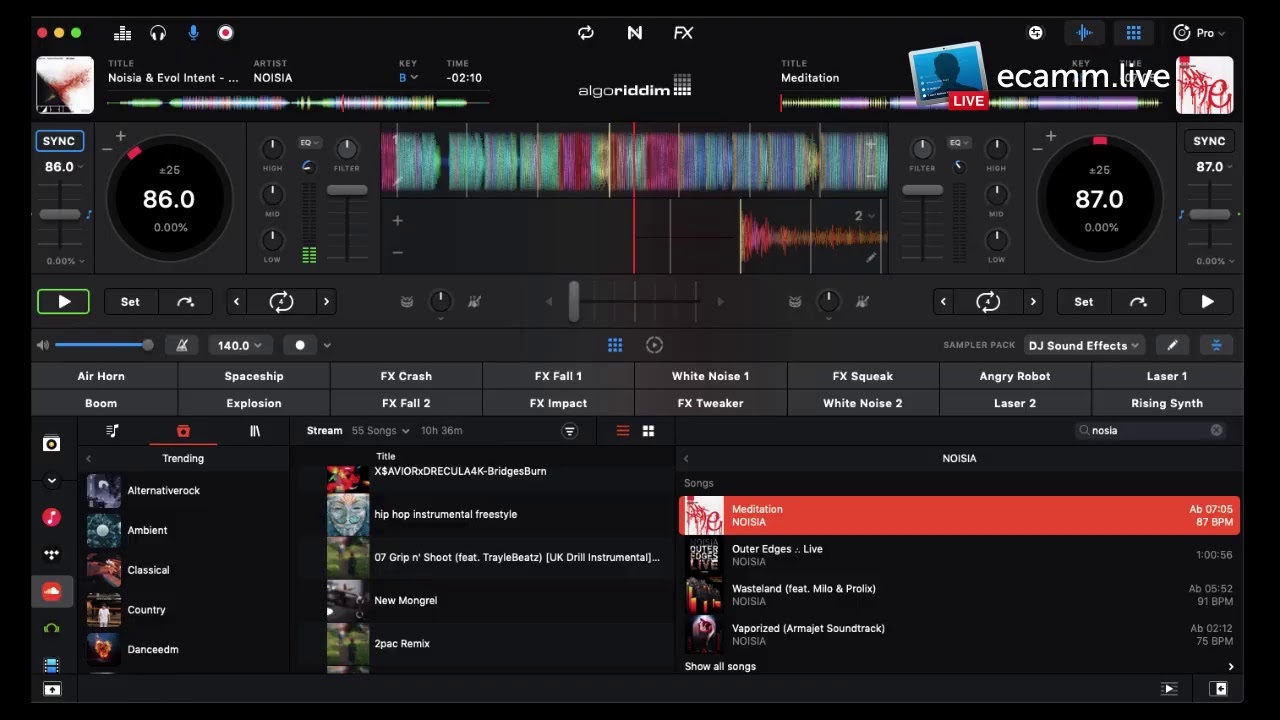This screenshot has height=720, width=1280.
Task: Switch to the playlists tab with music note
Action: coord(112,431)
